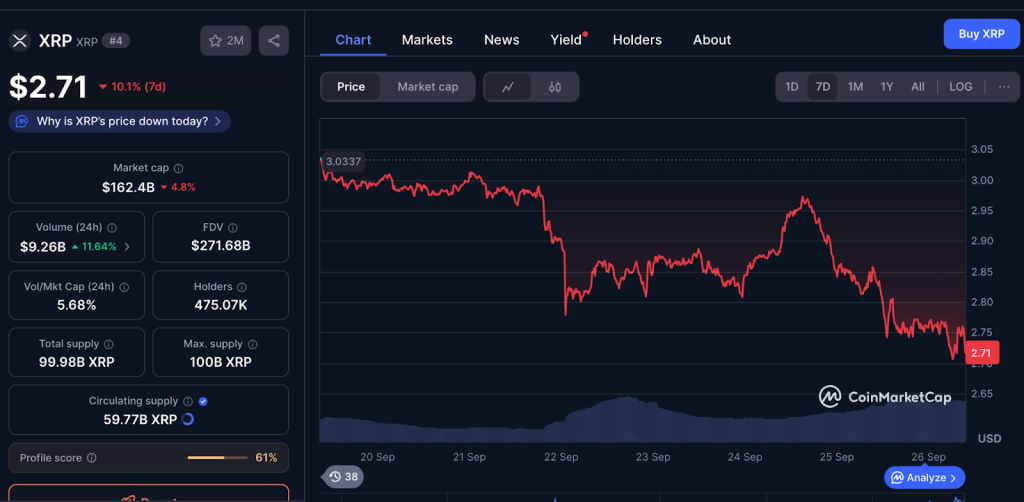Click the red 2.71 current price tag
1024x502 pixels.
(982, 353)
